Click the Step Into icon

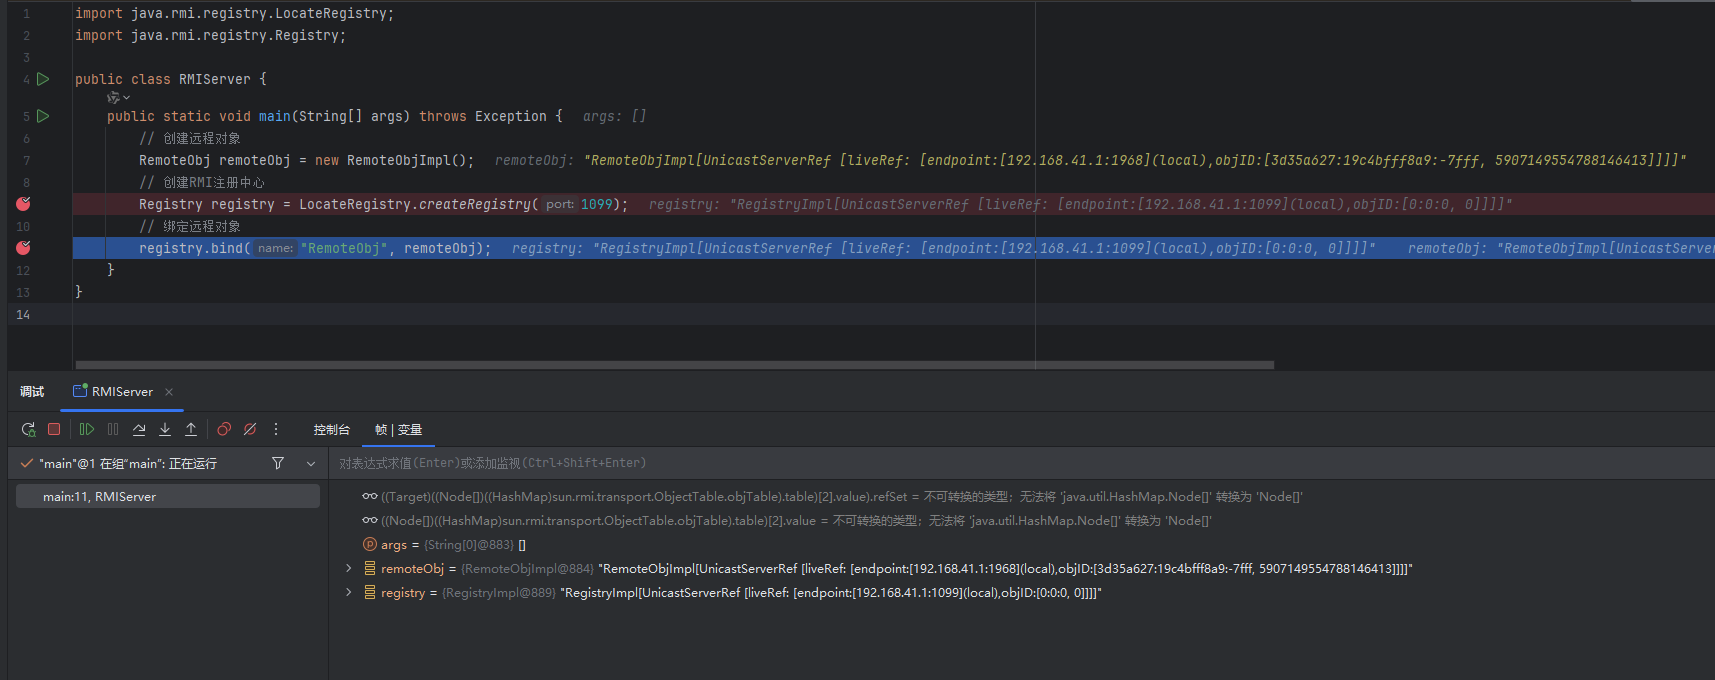pyautogui.click(x=165, y=429)
